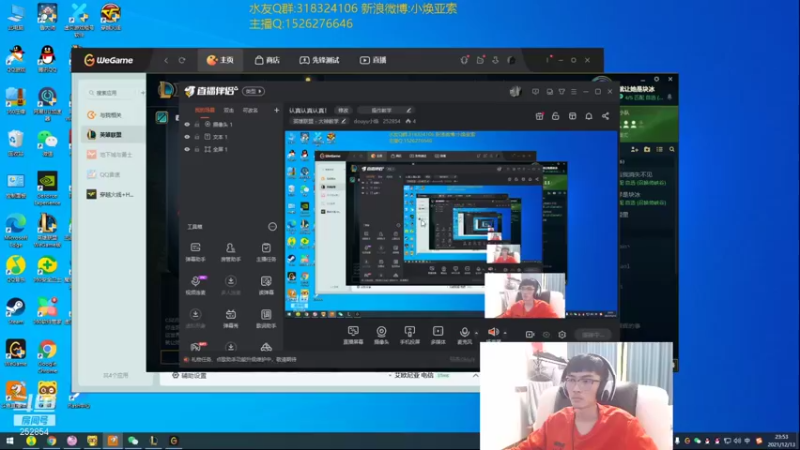Open the 主播任务 tool in the toolbox
Viewport: 800px width, 450px height.
click(x=266, y=252)
